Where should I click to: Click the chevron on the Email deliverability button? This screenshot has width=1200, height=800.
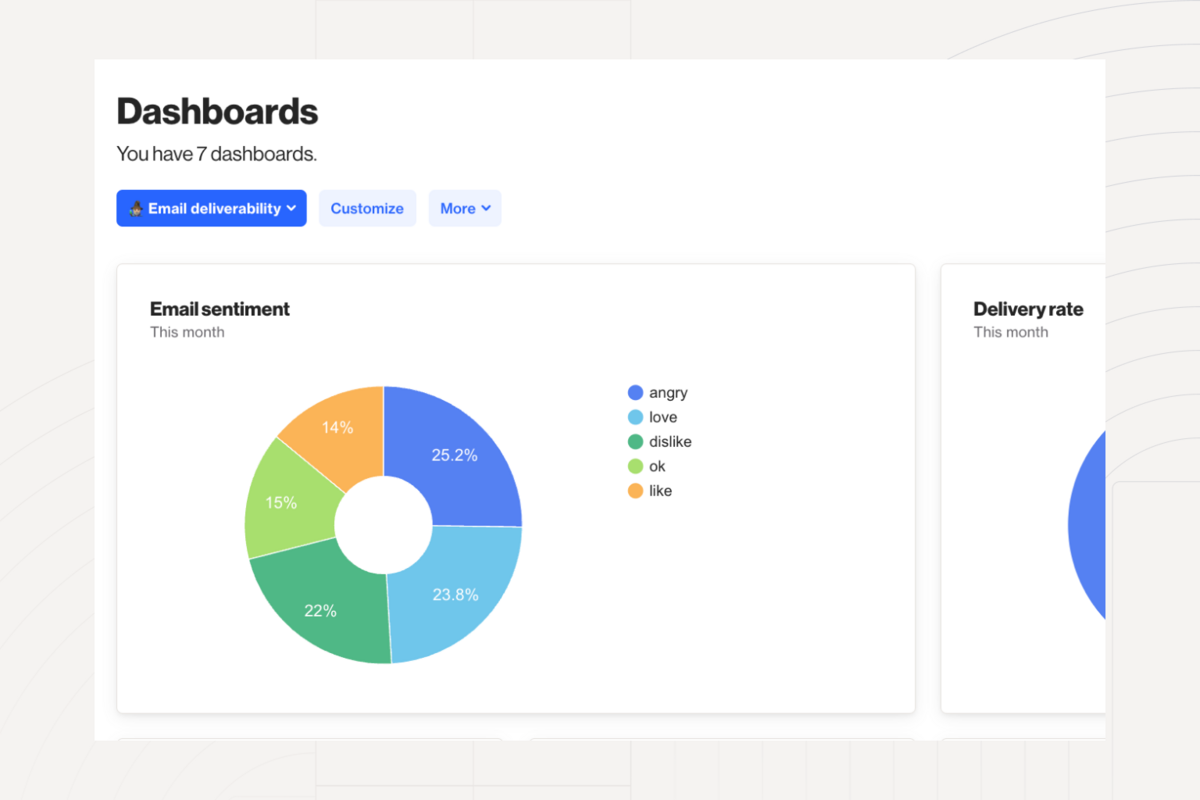[x=292, y=208]
